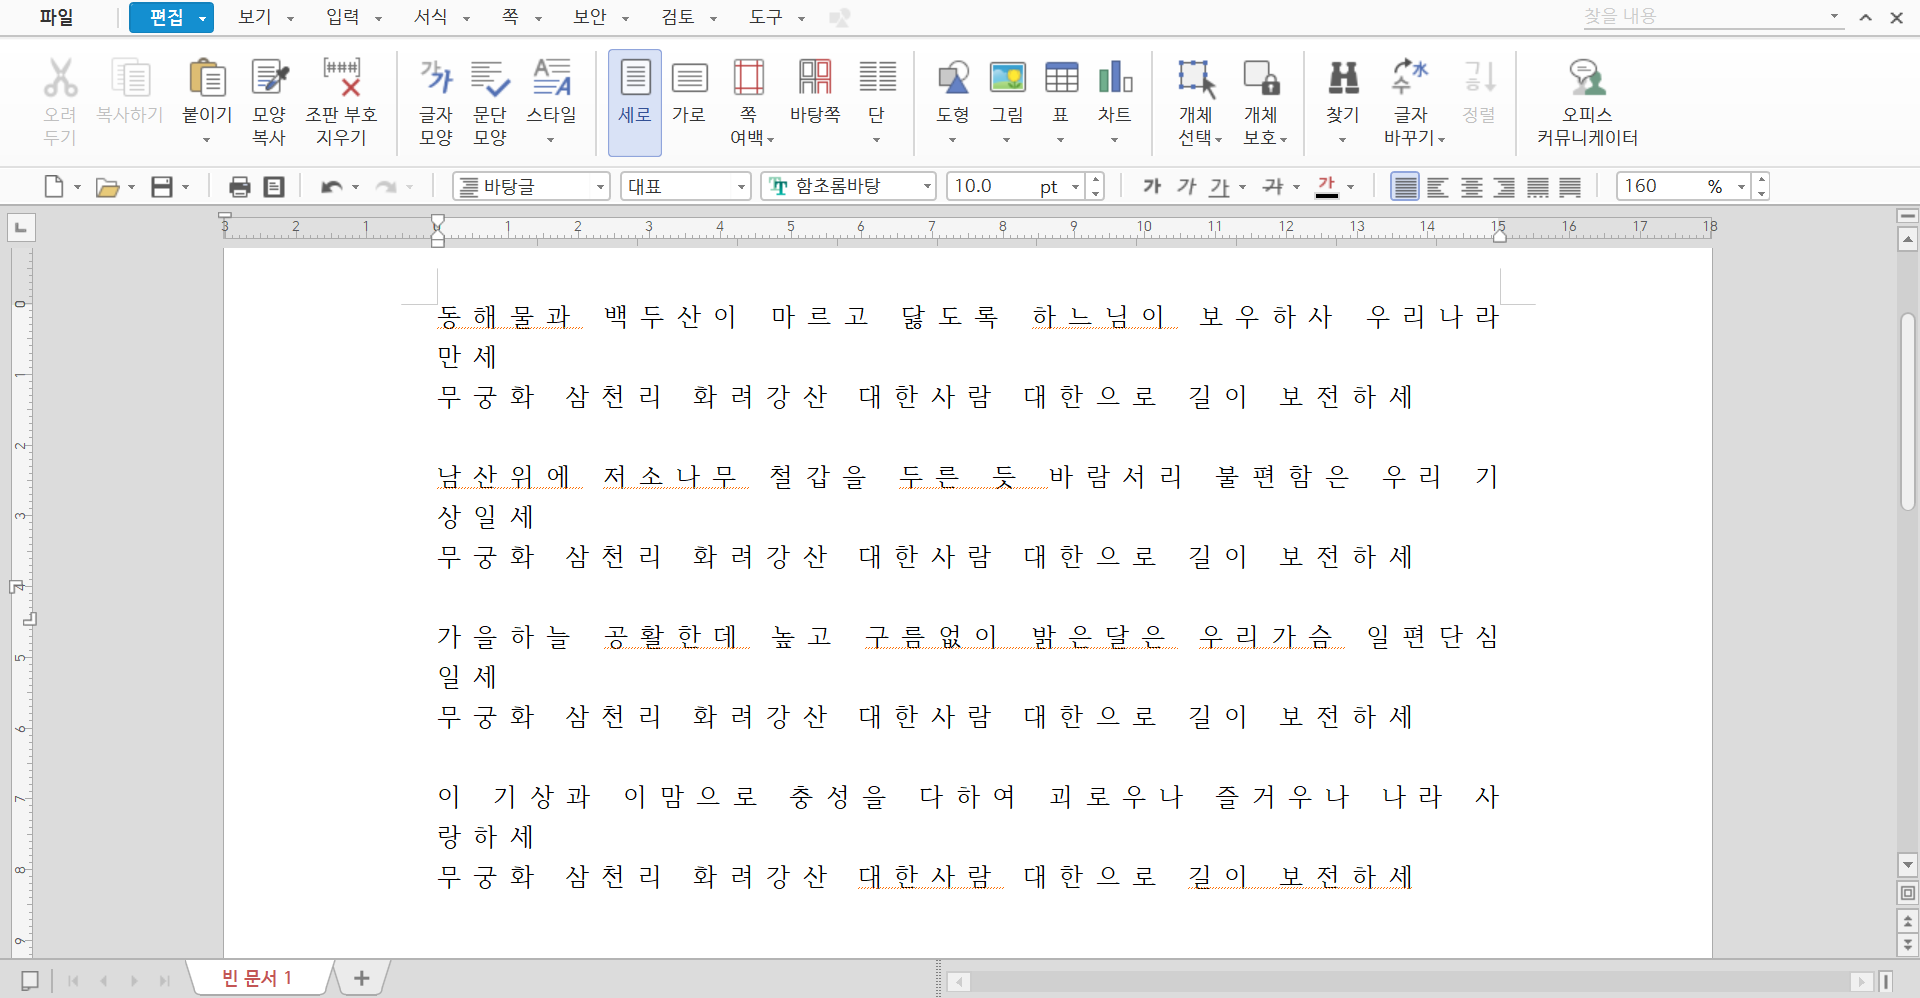Enable center alignment
1920x998 pixels.
[x=1471, y=186]
